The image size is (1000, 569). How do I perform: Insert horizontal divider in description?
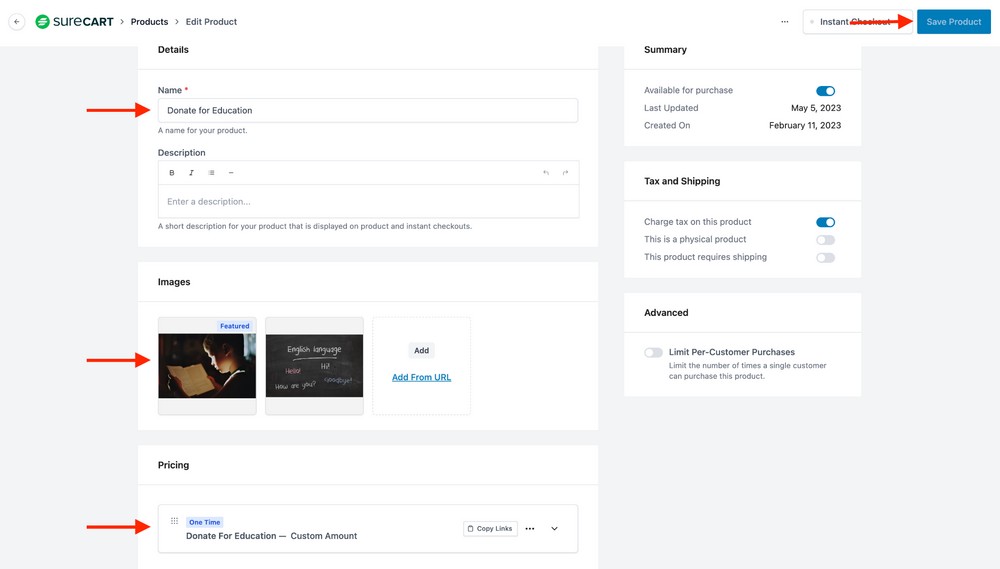231,173
